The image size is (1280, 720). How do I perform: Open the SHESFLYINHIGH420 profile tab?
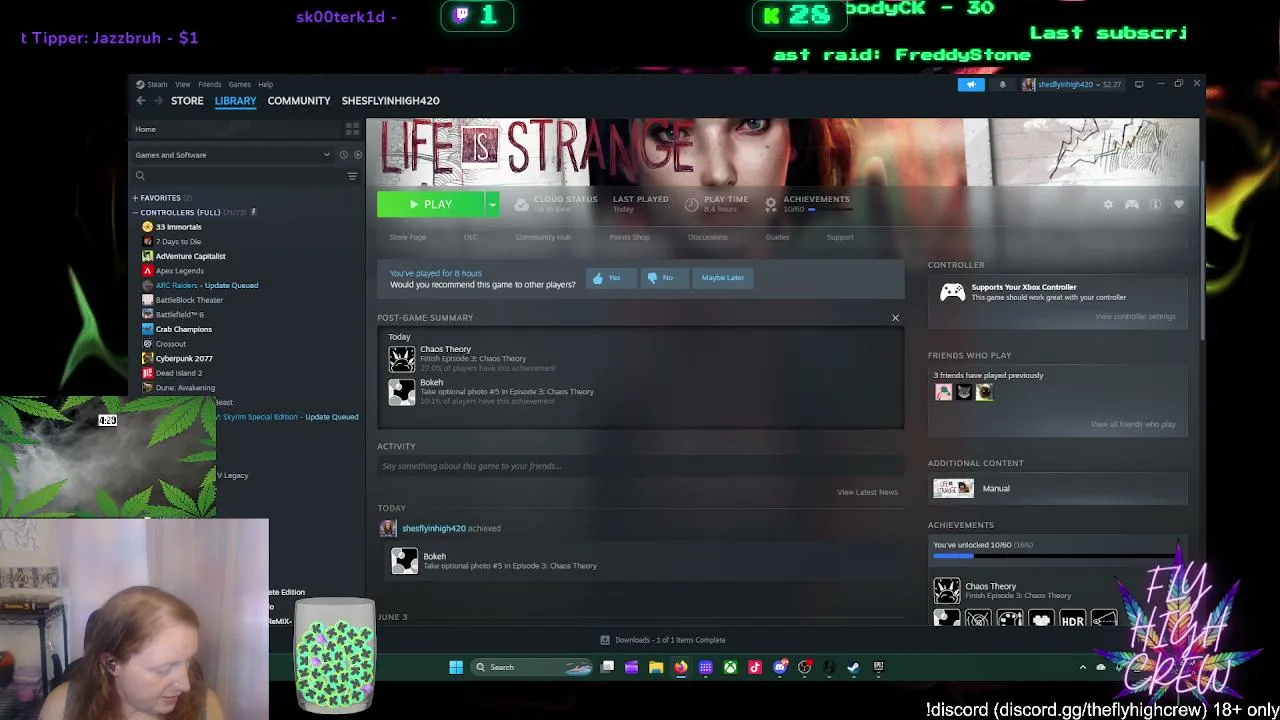[x=390, y=101]
